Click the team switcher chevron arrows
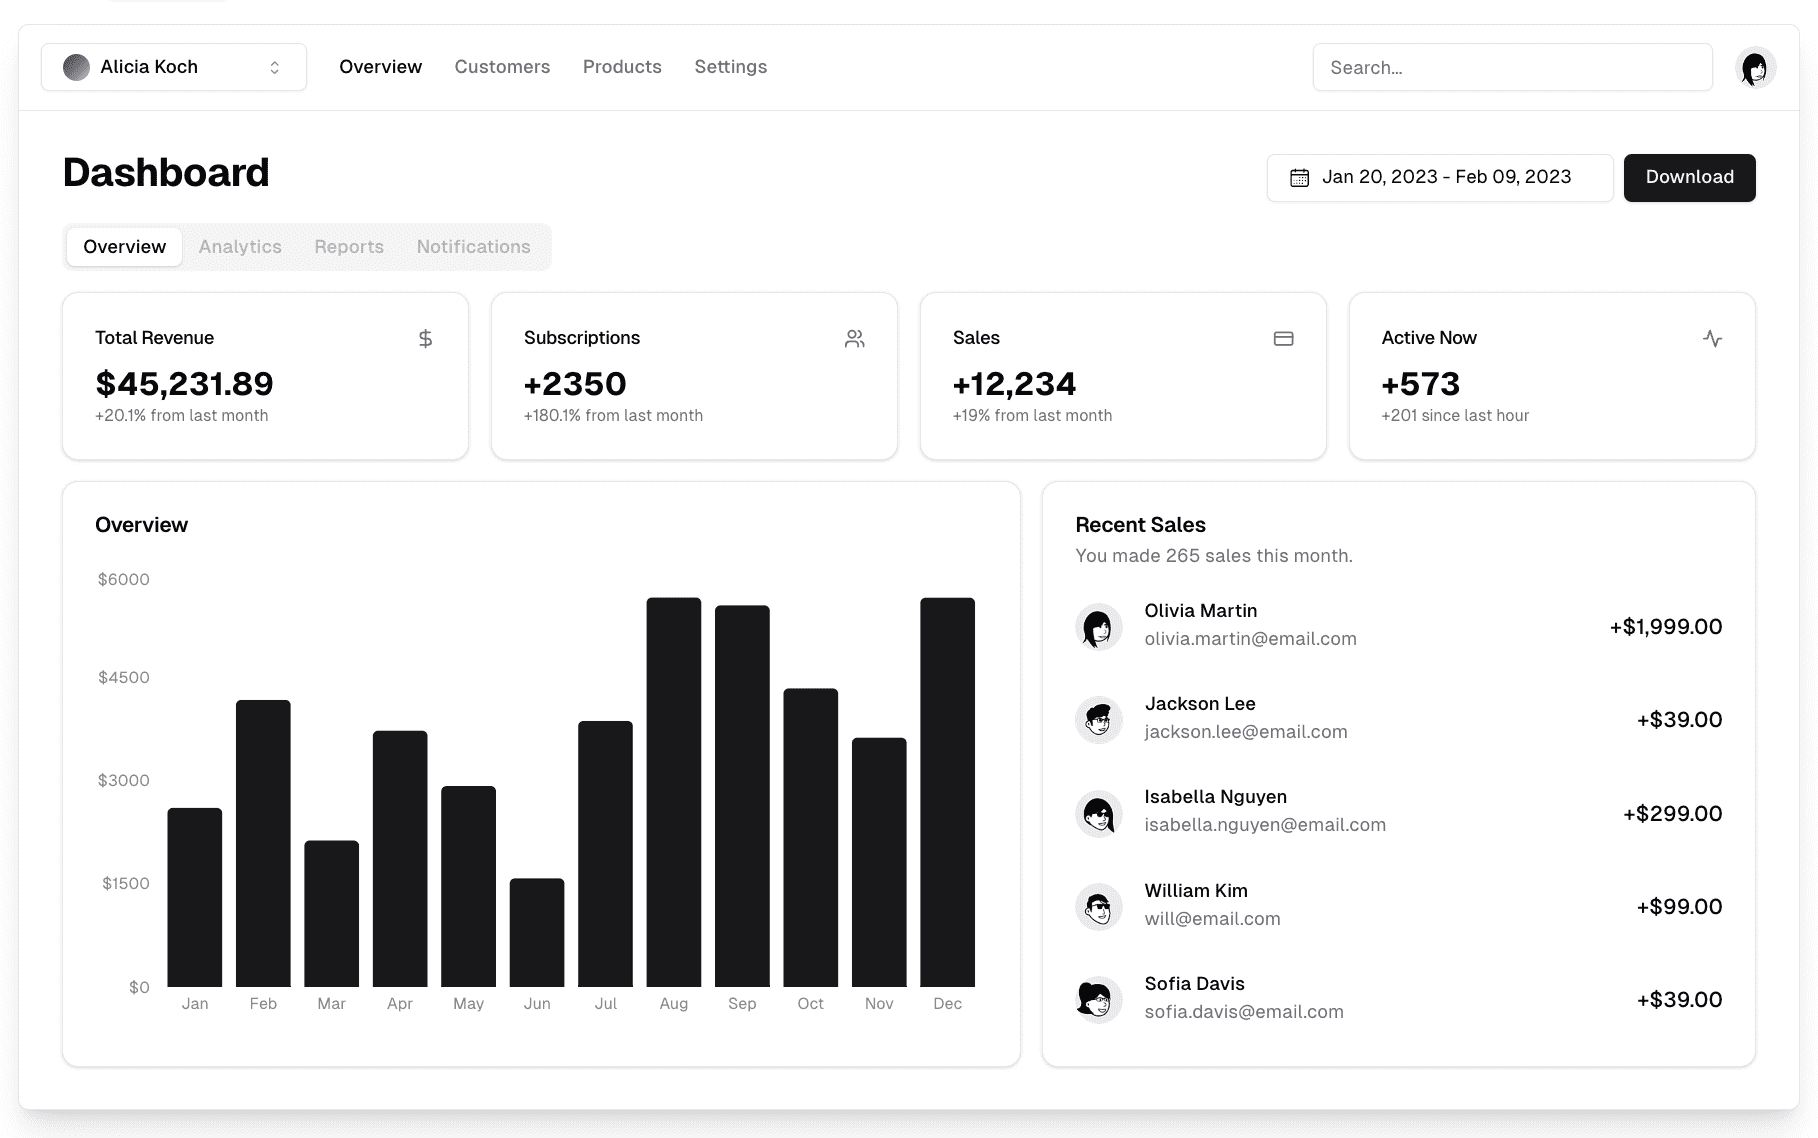Screen dimensions: 1818x1138 coord(274,67)
